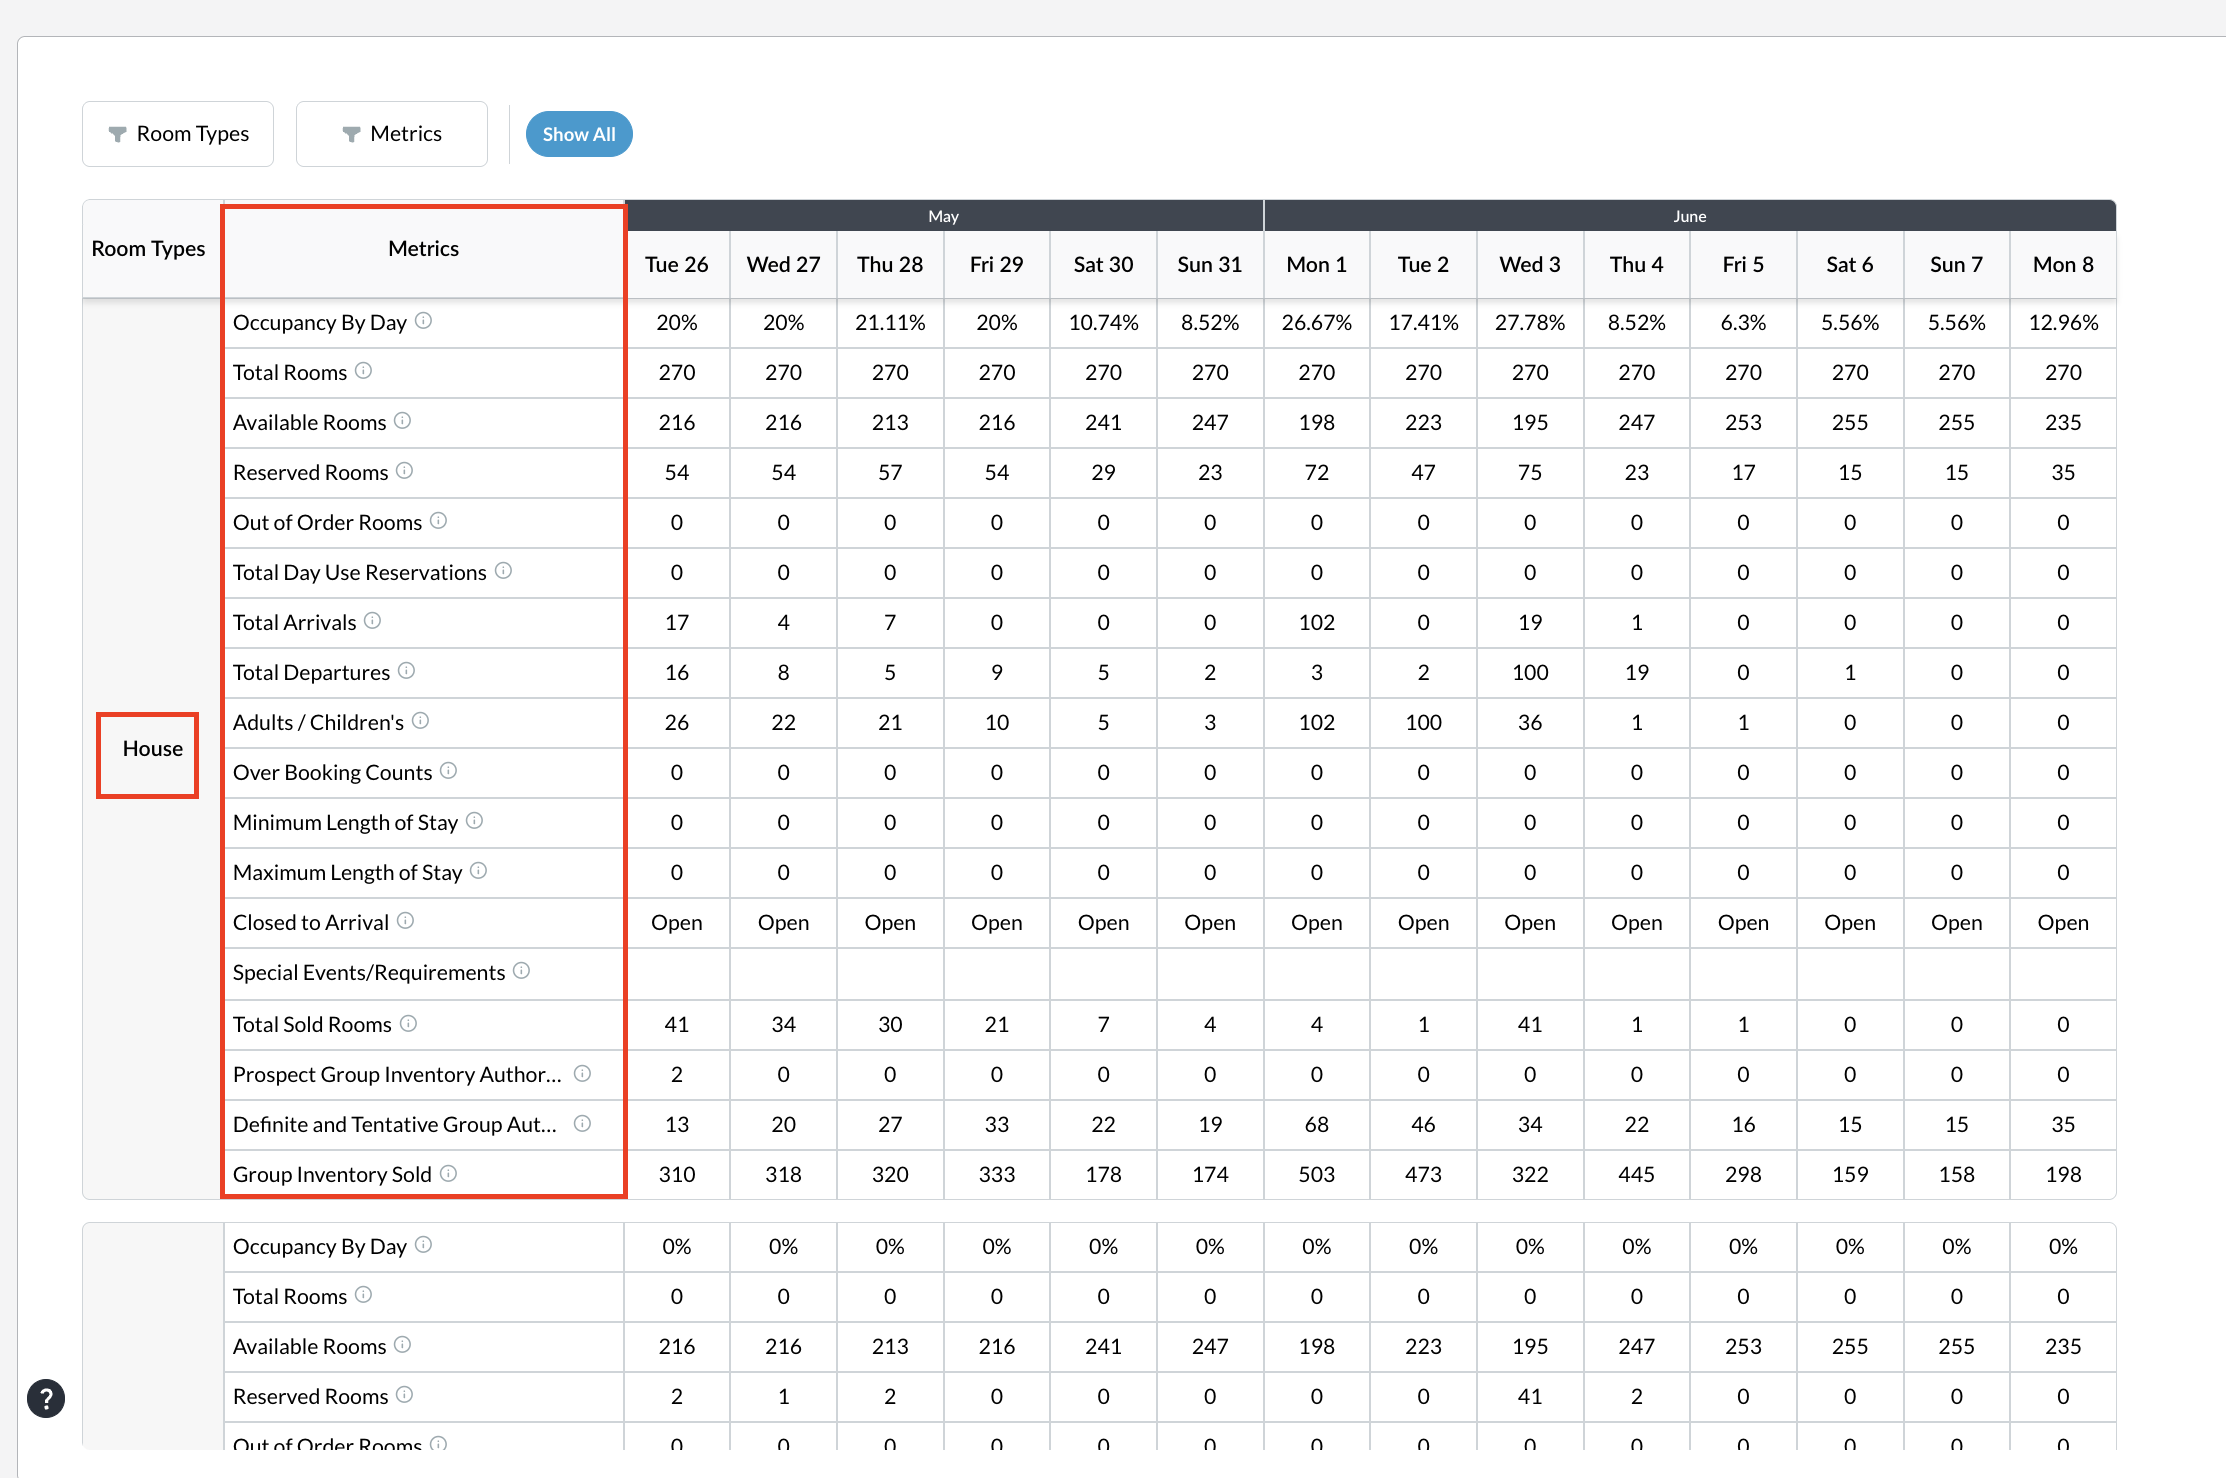The width and height of the screenshot is (2226, 1478).
Task: Open the Room Types filter dropdown
Action: coord(178,134)
